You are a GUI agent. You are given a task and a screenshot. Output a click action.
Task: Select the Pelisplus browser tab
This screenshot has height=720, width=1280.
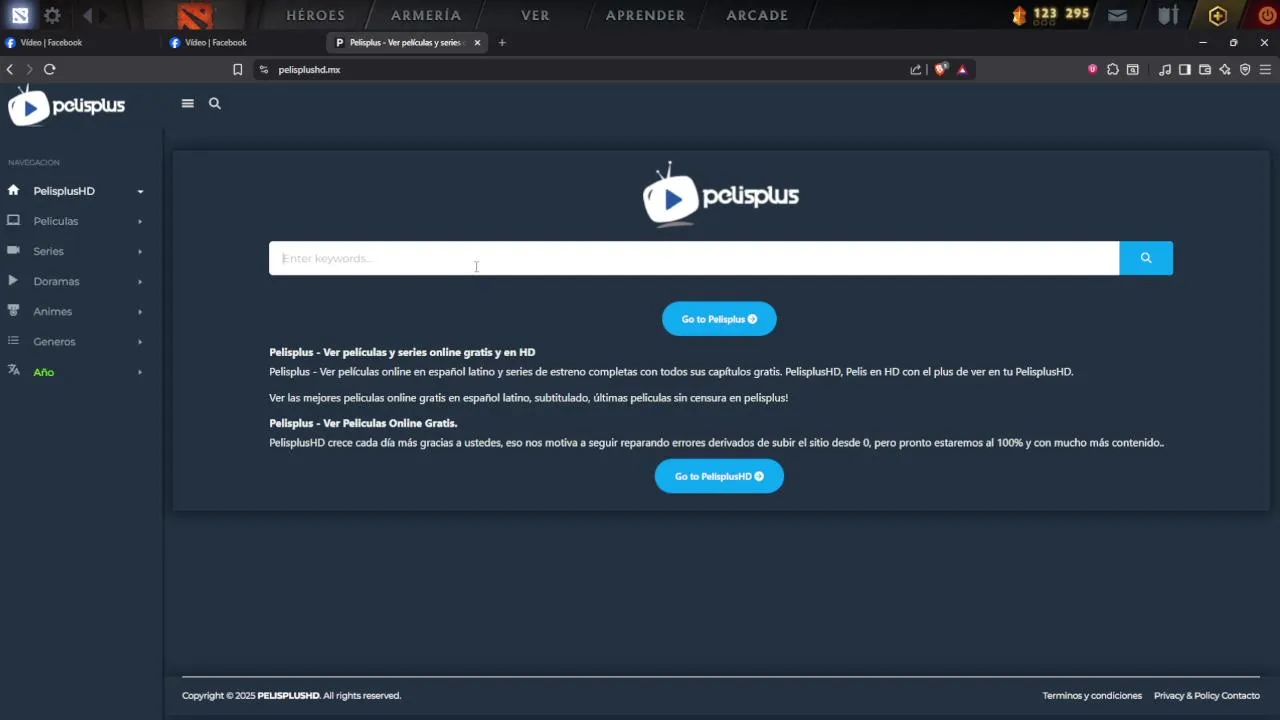408,43
